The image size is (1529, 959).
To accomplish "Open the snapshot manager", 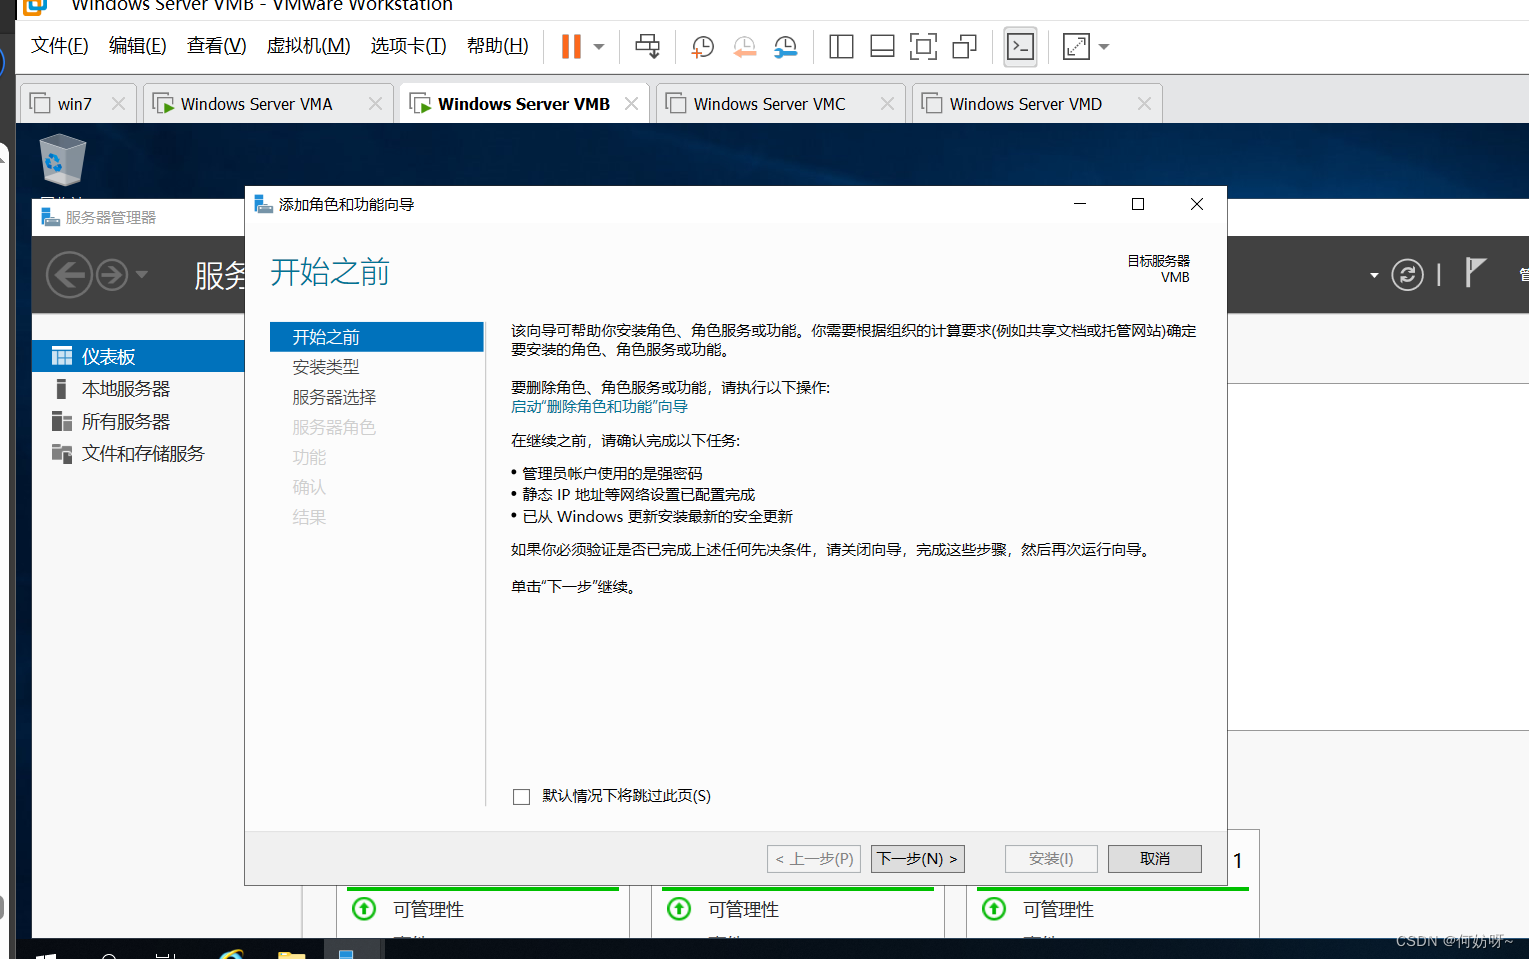I will coord(786,47).
